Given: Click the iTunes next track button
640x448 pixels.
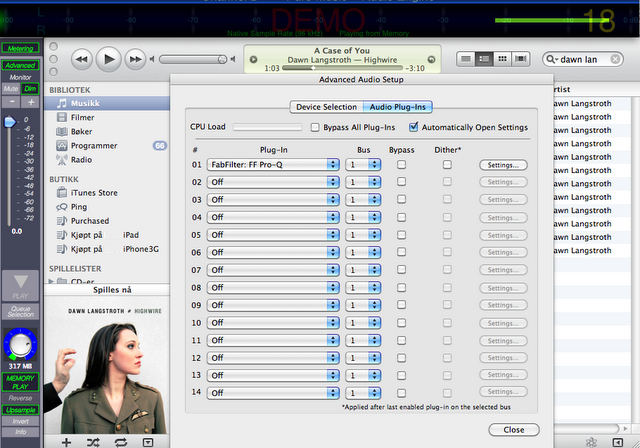Looking at the screenshot, I should click(x=135, y=60).
